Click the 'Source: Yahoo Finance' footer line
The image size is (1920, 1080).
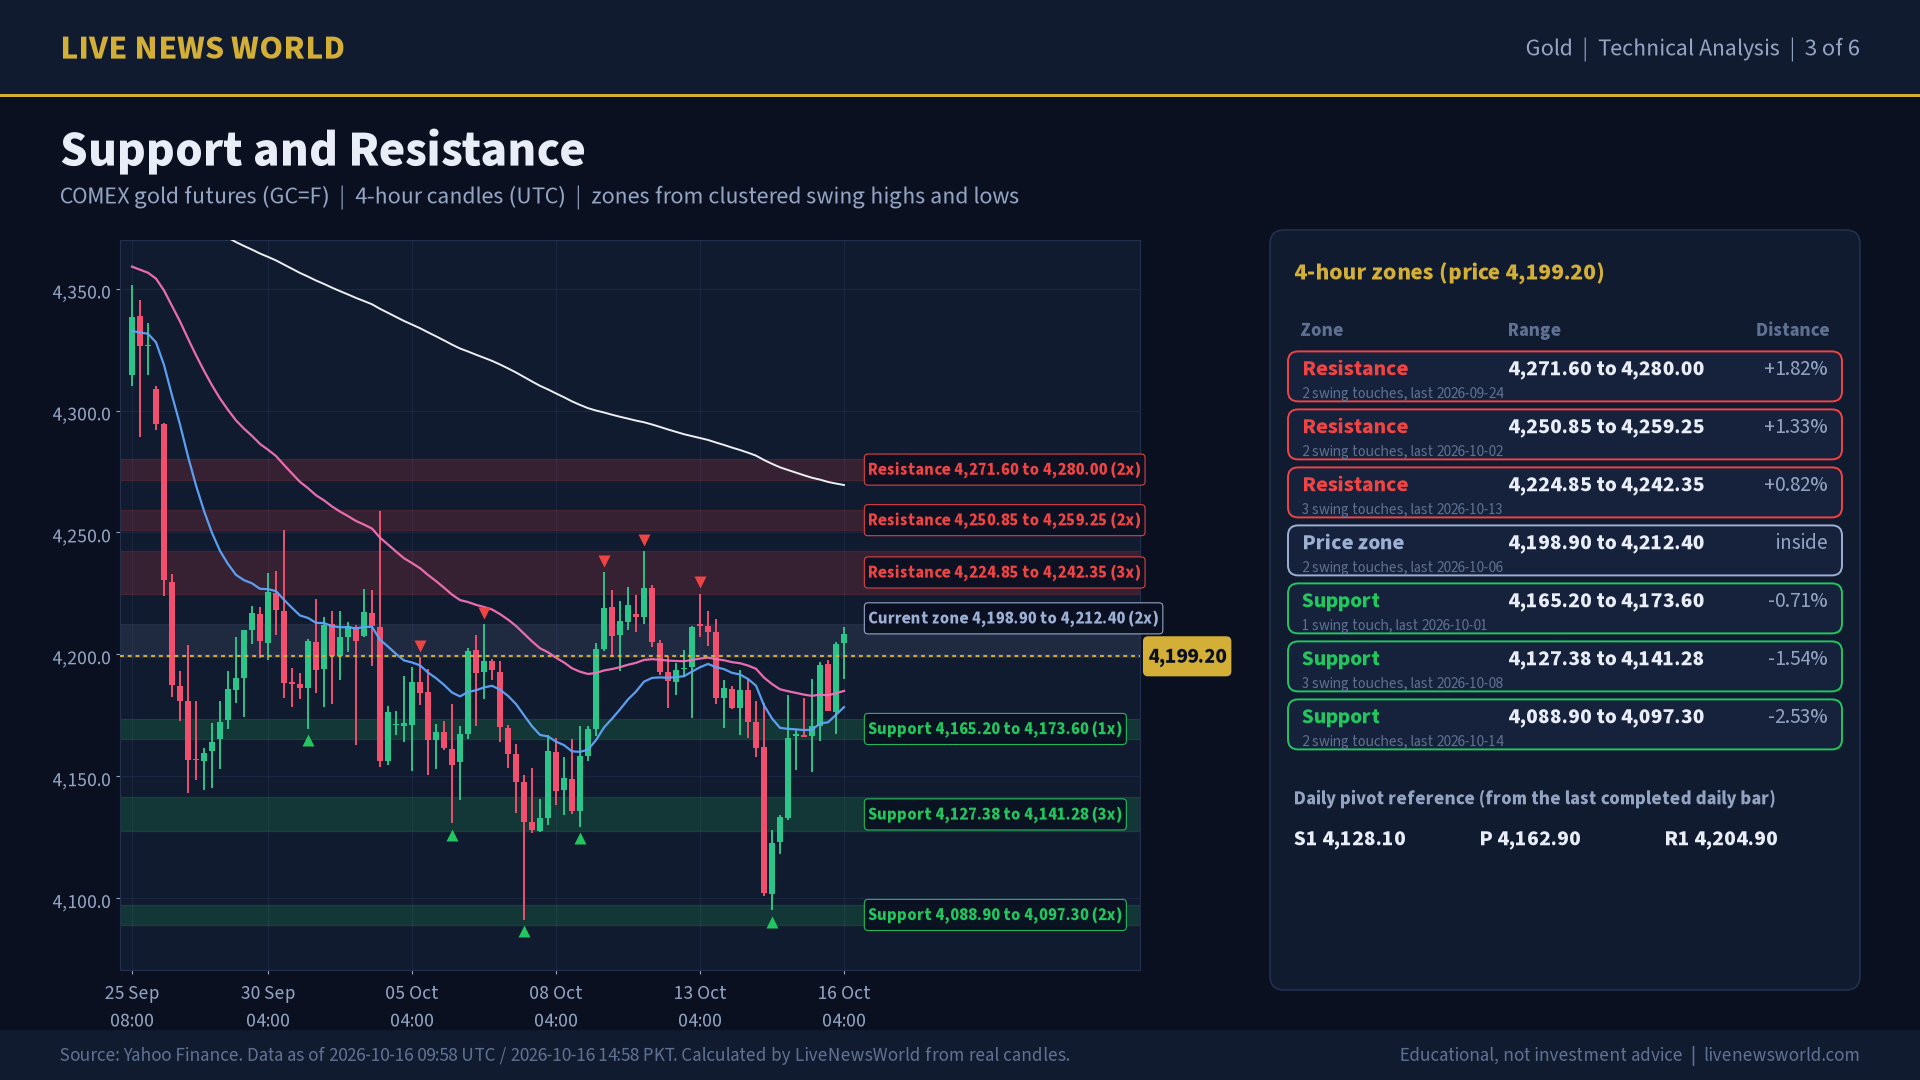565,1055
